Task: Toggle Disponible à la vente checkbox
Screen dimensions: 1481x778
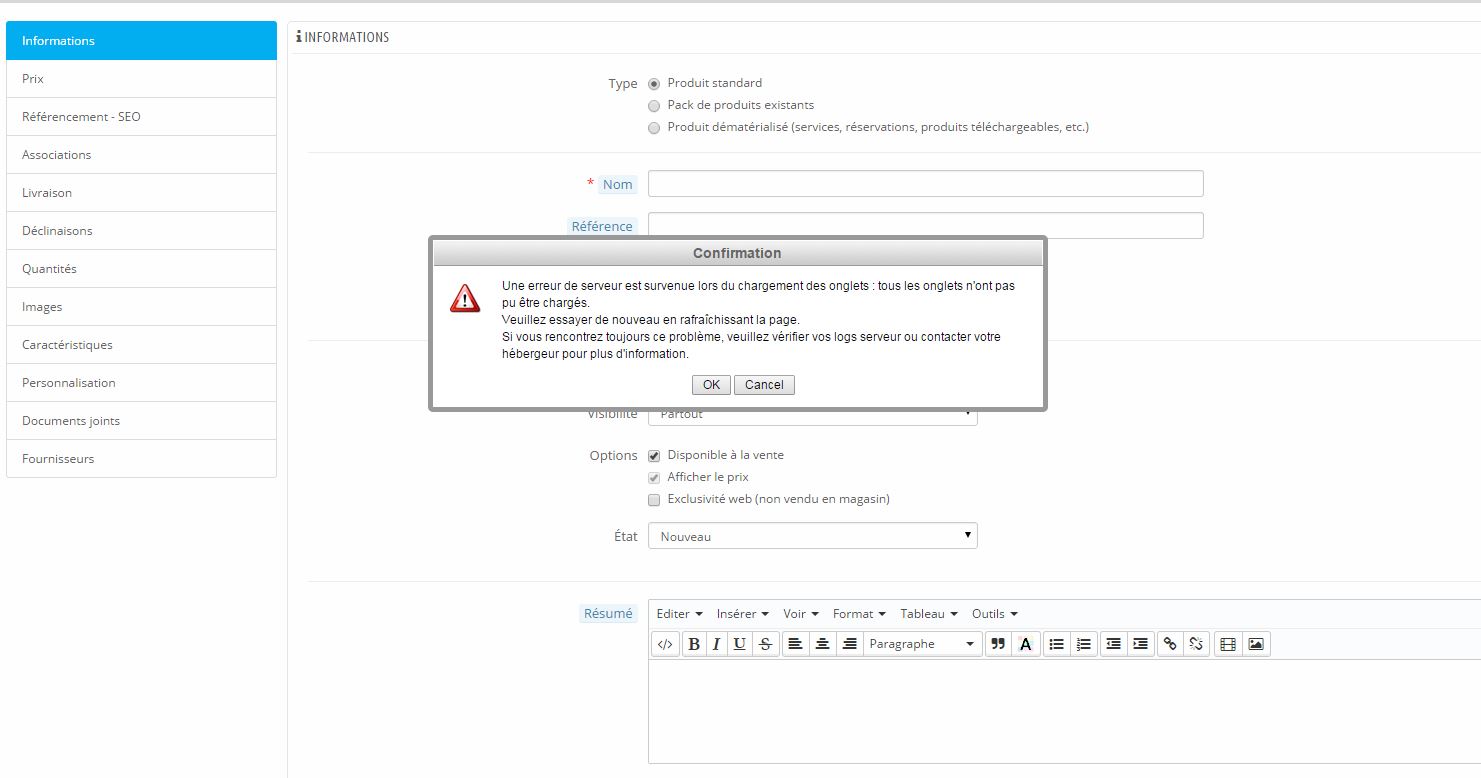Action: pyautogui.click(x=654, y=456)
